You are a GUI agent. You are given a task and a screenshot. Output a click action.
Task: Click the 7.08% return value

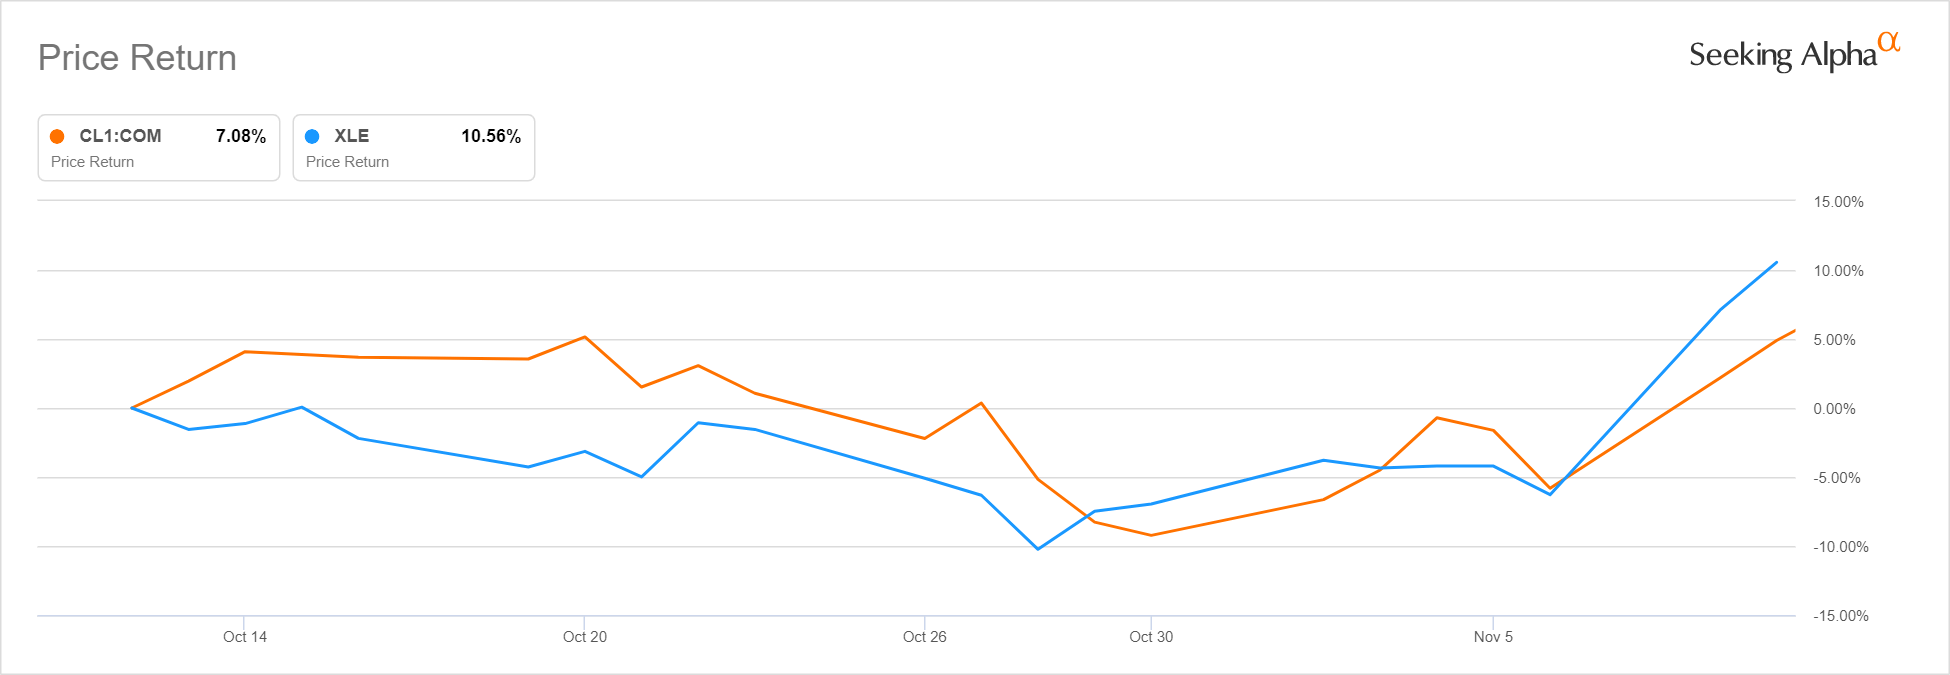click(x=241, y=136)
